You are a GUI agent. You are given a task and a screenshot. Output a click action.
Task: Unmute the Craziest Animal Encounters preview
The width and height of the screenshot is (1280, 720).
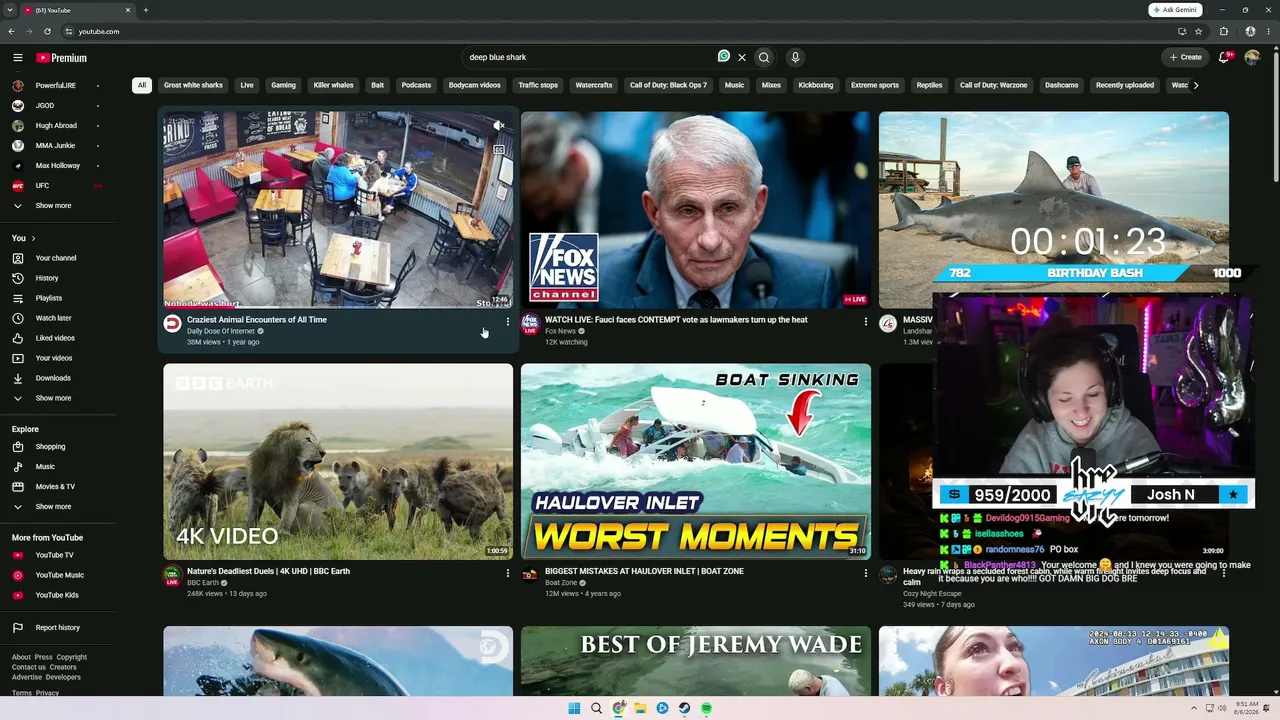[498, 126]
